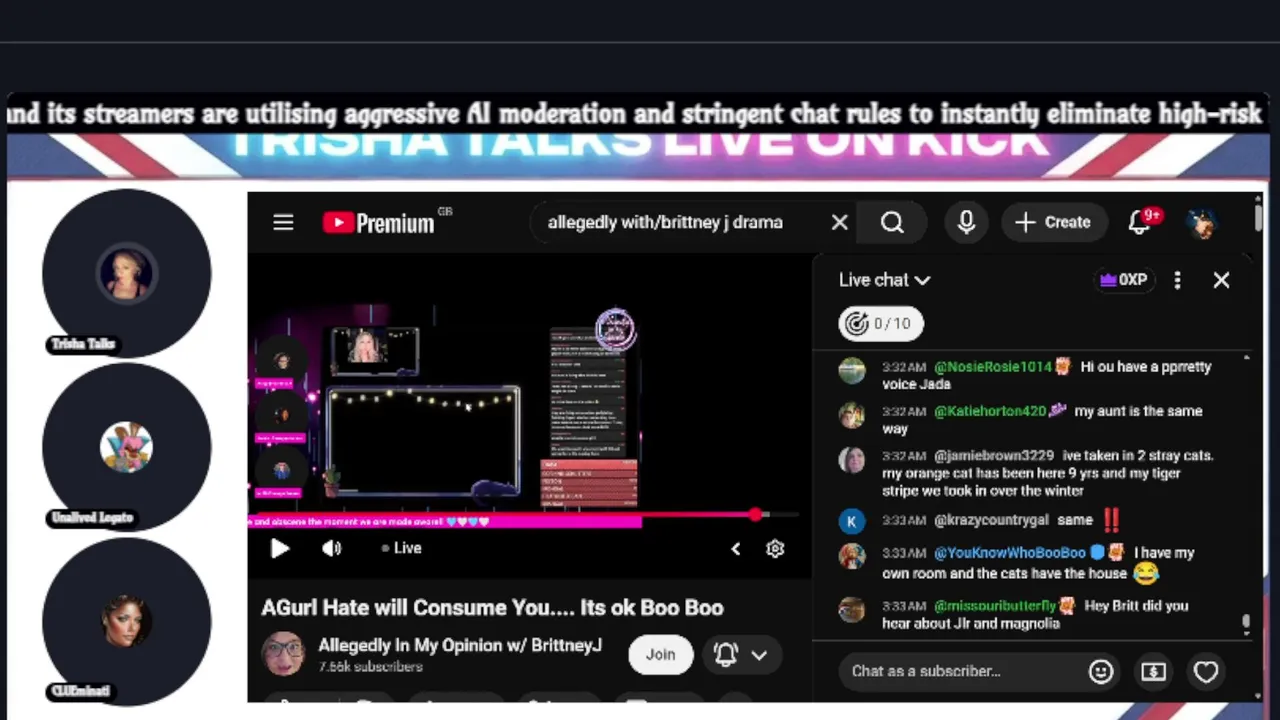Open the 0 / 10 goal chip

click(x=880, y=323)
